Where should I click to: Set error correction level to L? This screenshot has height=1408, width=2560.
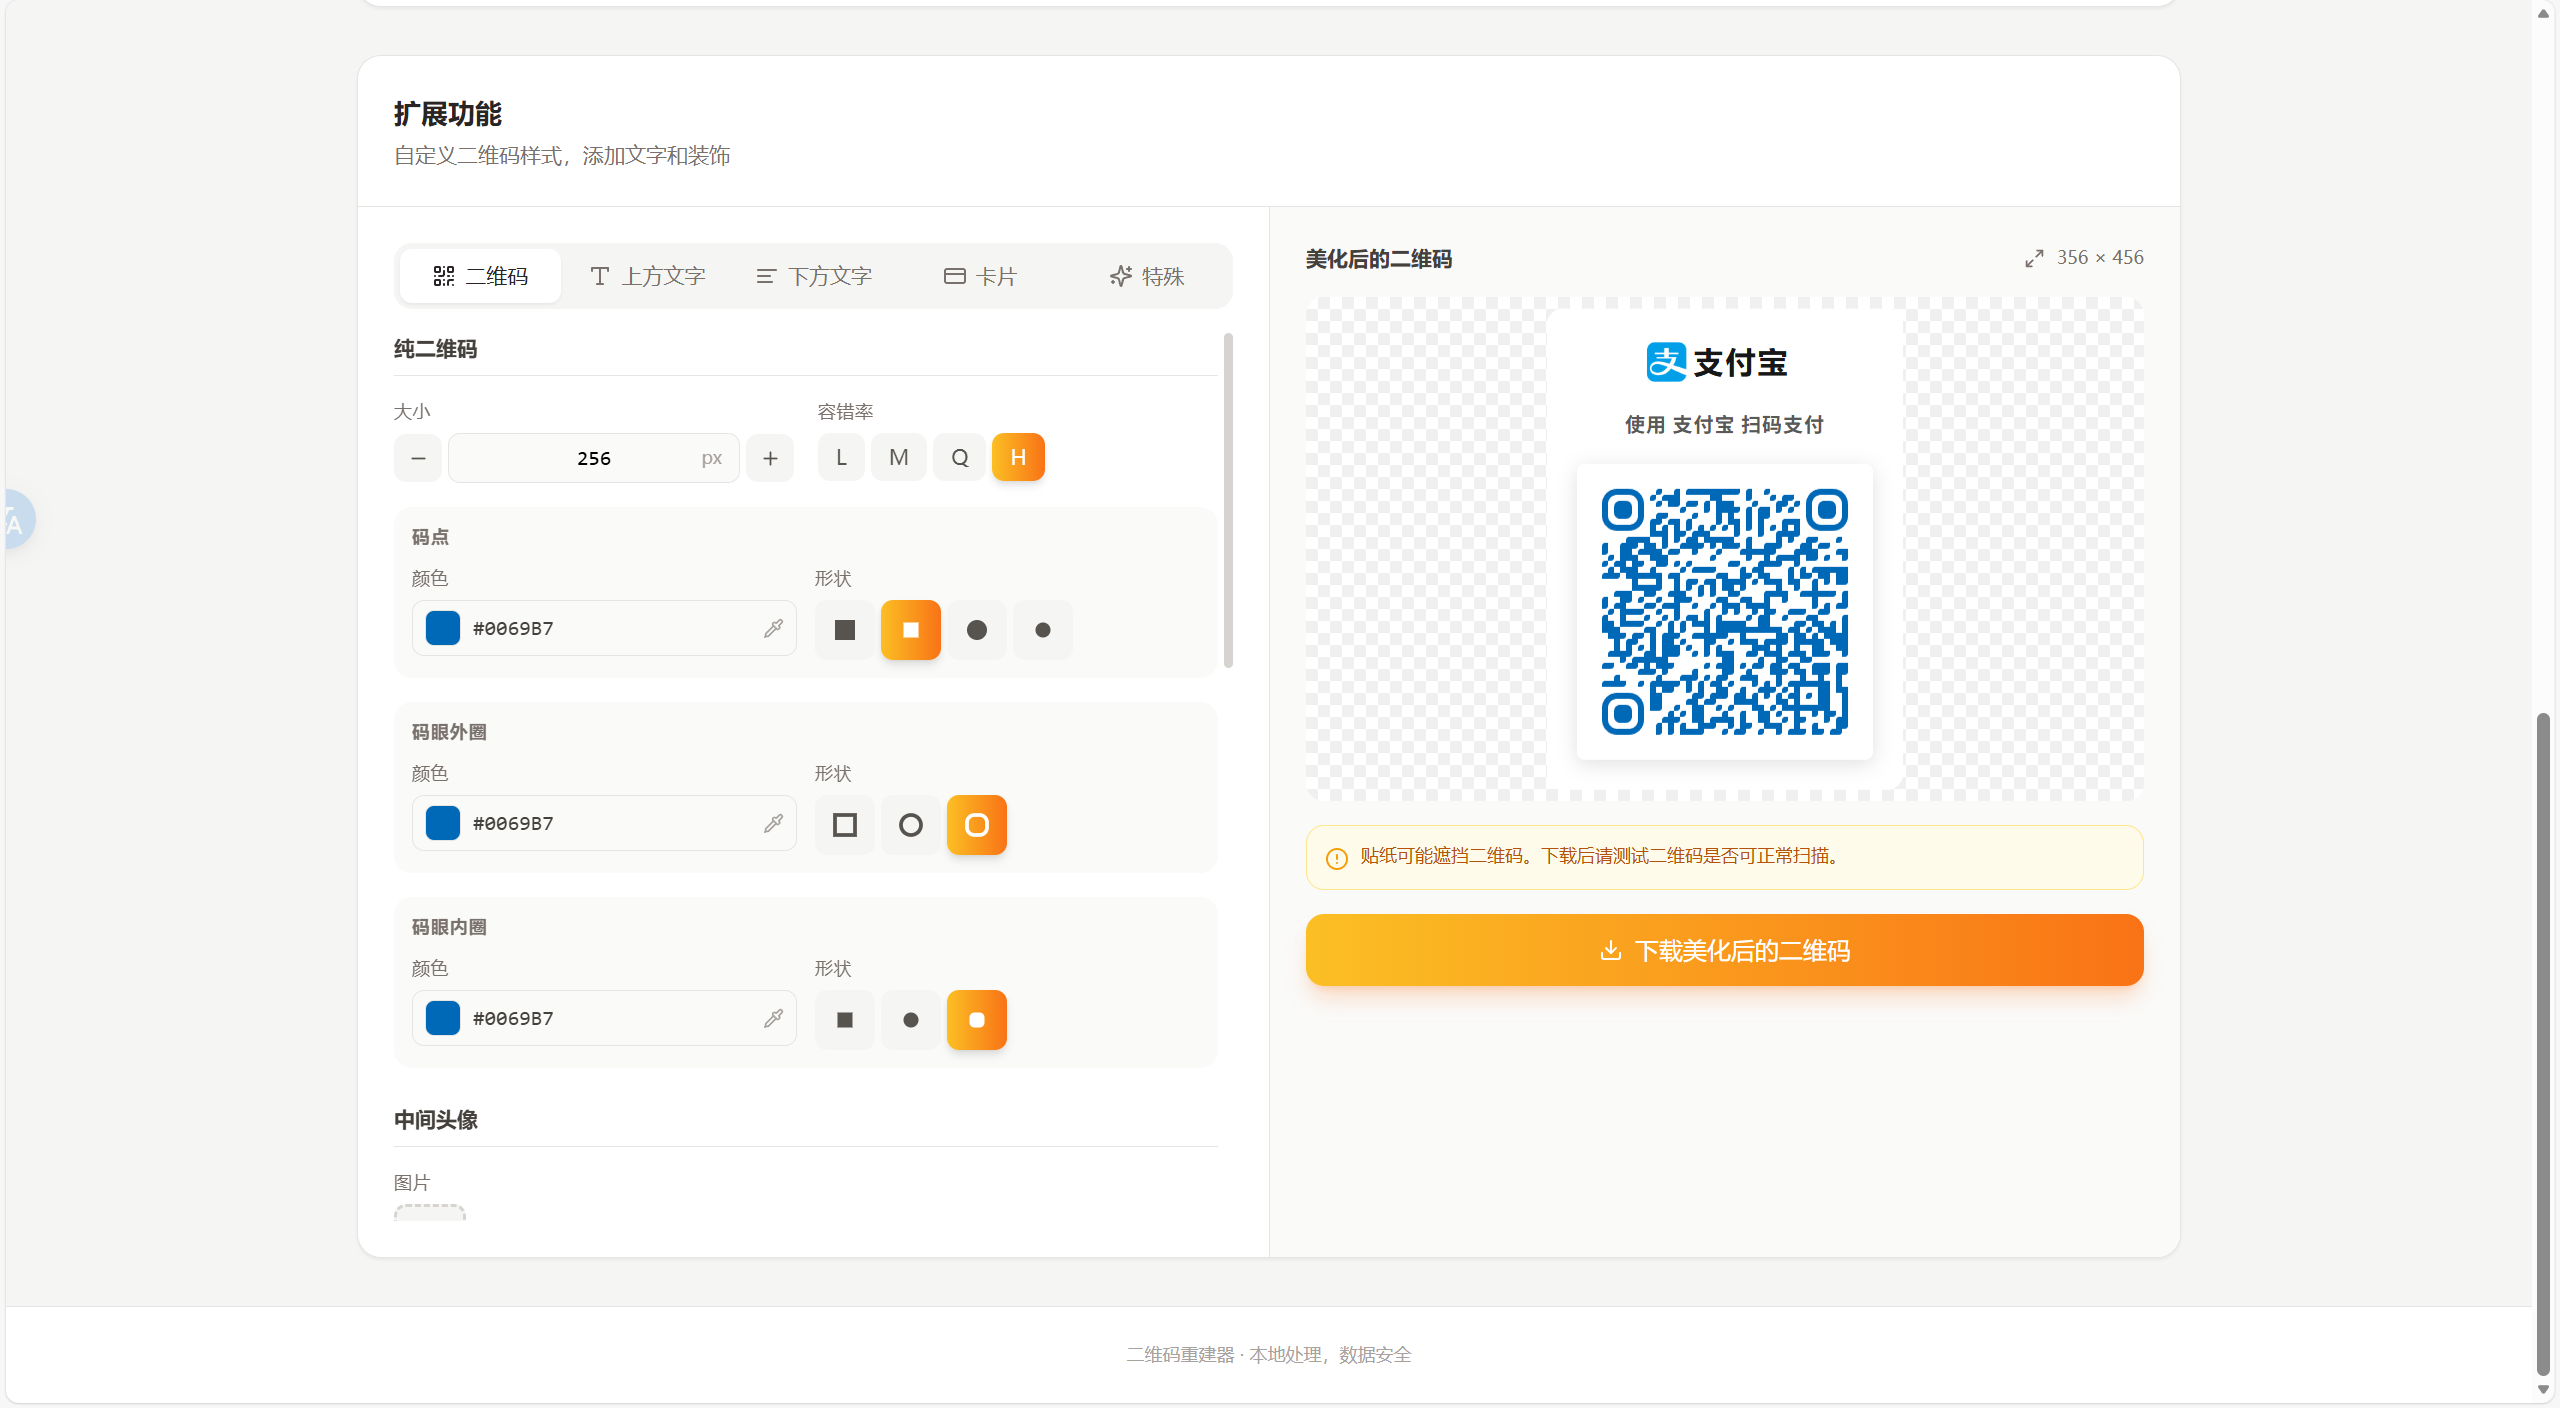click(841, 457)
